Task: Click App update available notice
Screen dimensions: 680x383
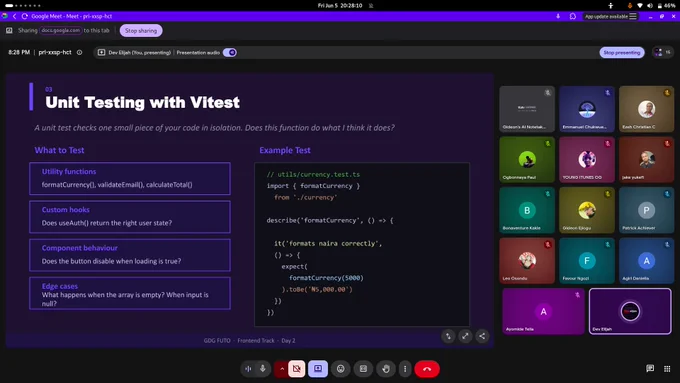Action: (606, 16)
